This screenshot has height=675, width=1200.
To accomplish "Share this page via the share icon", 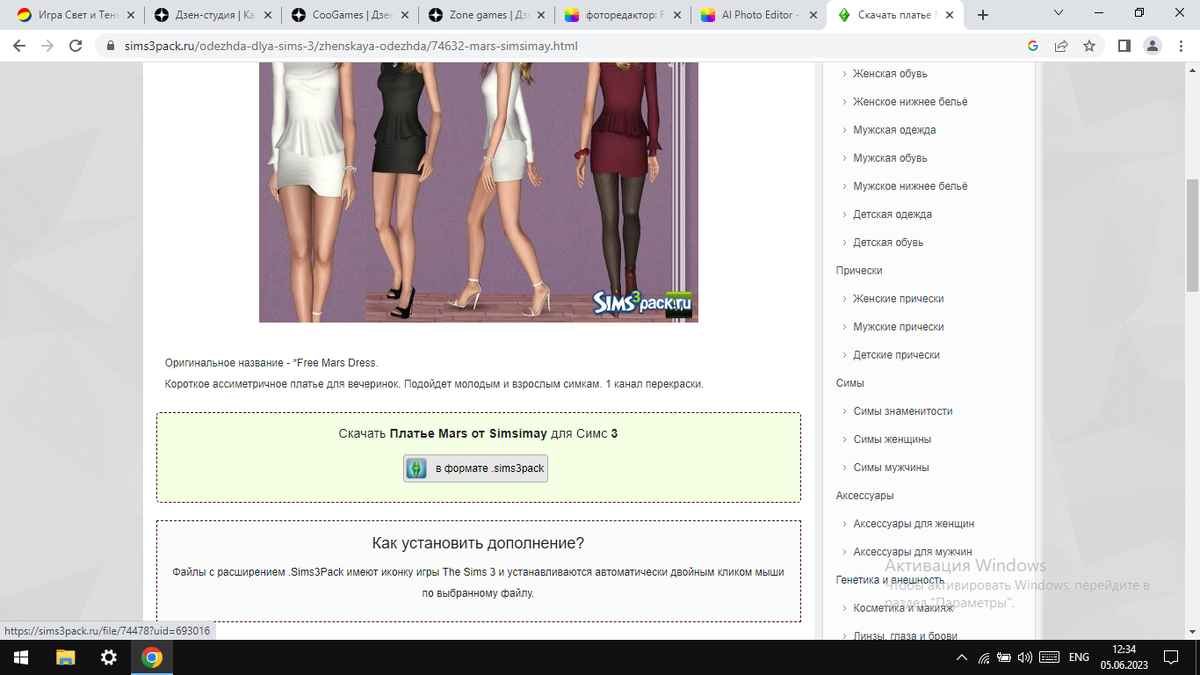I will [1061, 46].
